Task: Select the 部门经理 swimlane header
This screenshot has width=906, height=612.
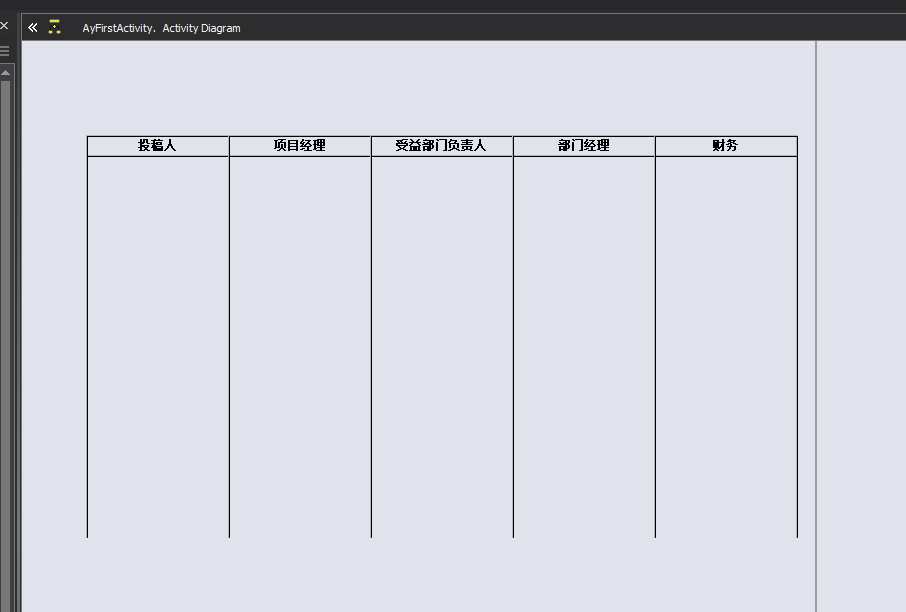Action: [583, 145]
